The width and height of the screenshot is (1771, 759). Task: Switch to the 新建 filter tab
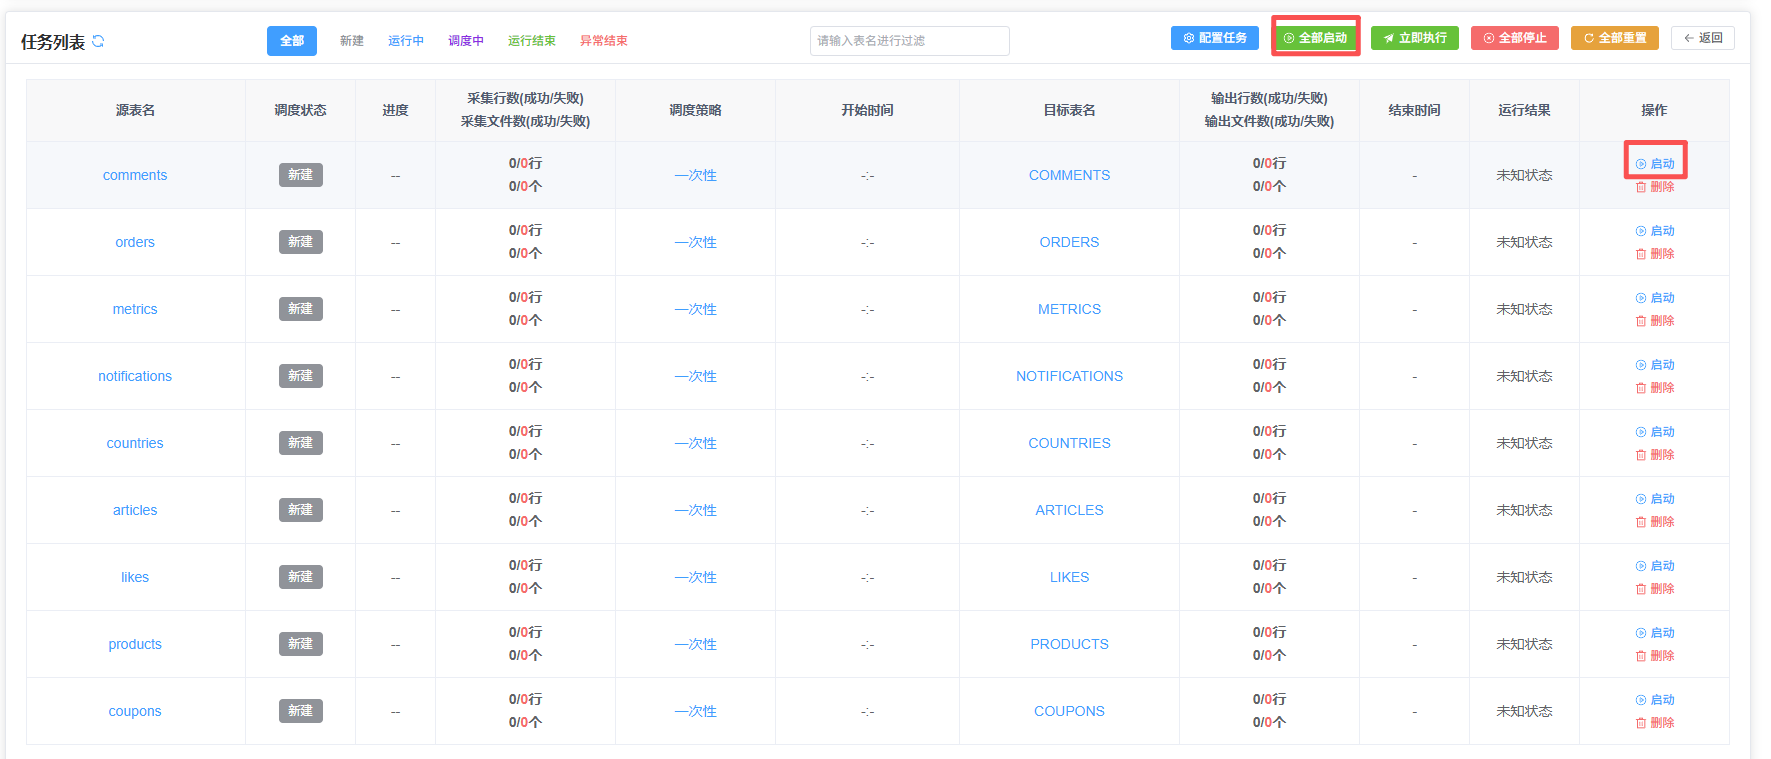[x=351, y=41]
